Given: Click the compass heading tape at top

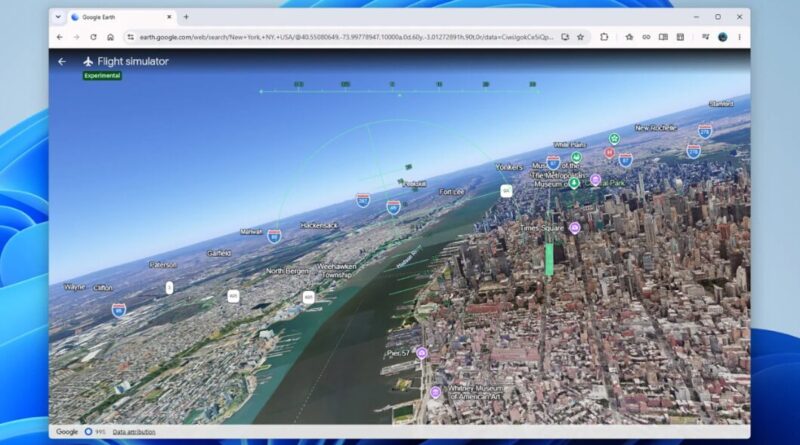Looking at the screenshot, I should pyautogui.click(x=399, y=88).
